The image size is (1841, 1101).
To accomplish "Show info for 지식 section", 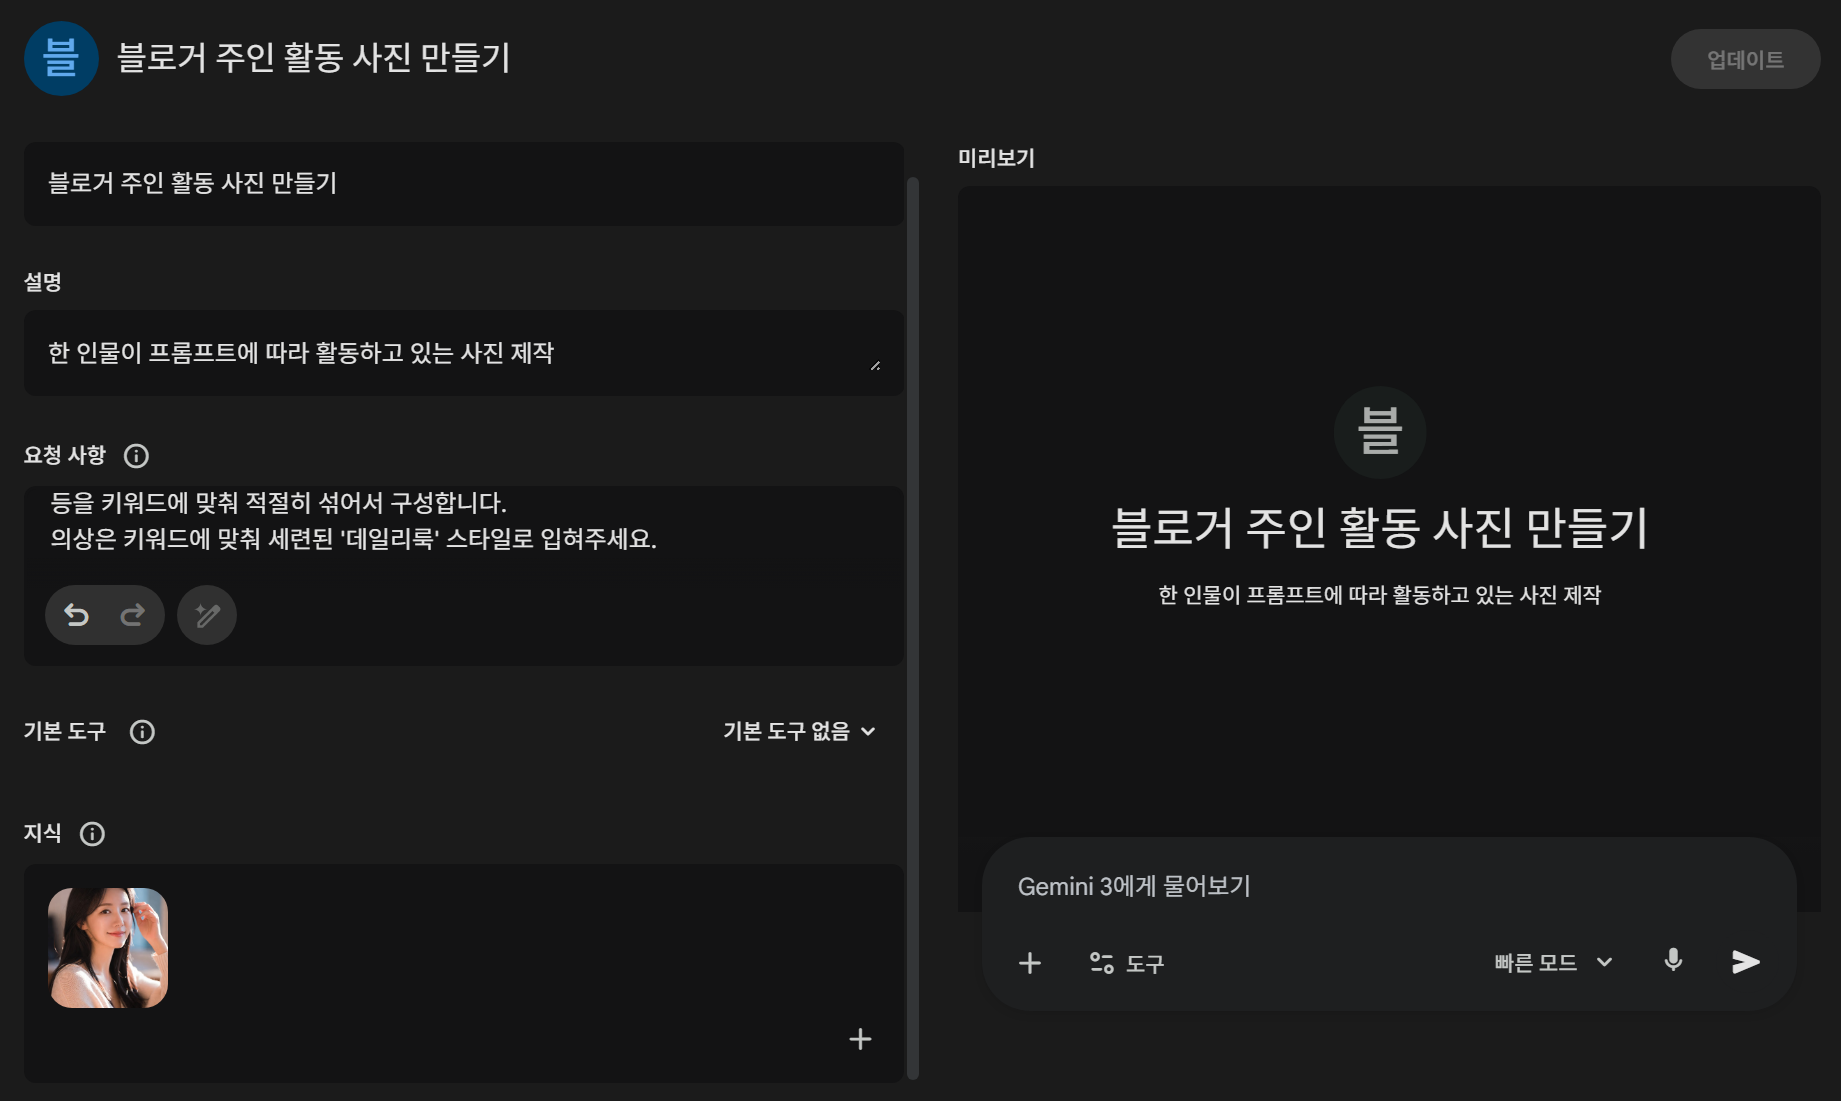I will (92, 834).
